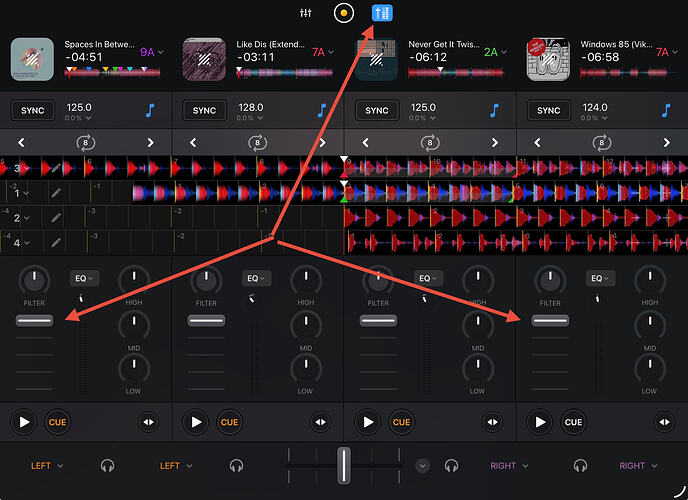Screen dimensions: 688x500
Task: Toggle SYNC on the 124.0 BPM deck
Action: (x=549, y=110)
